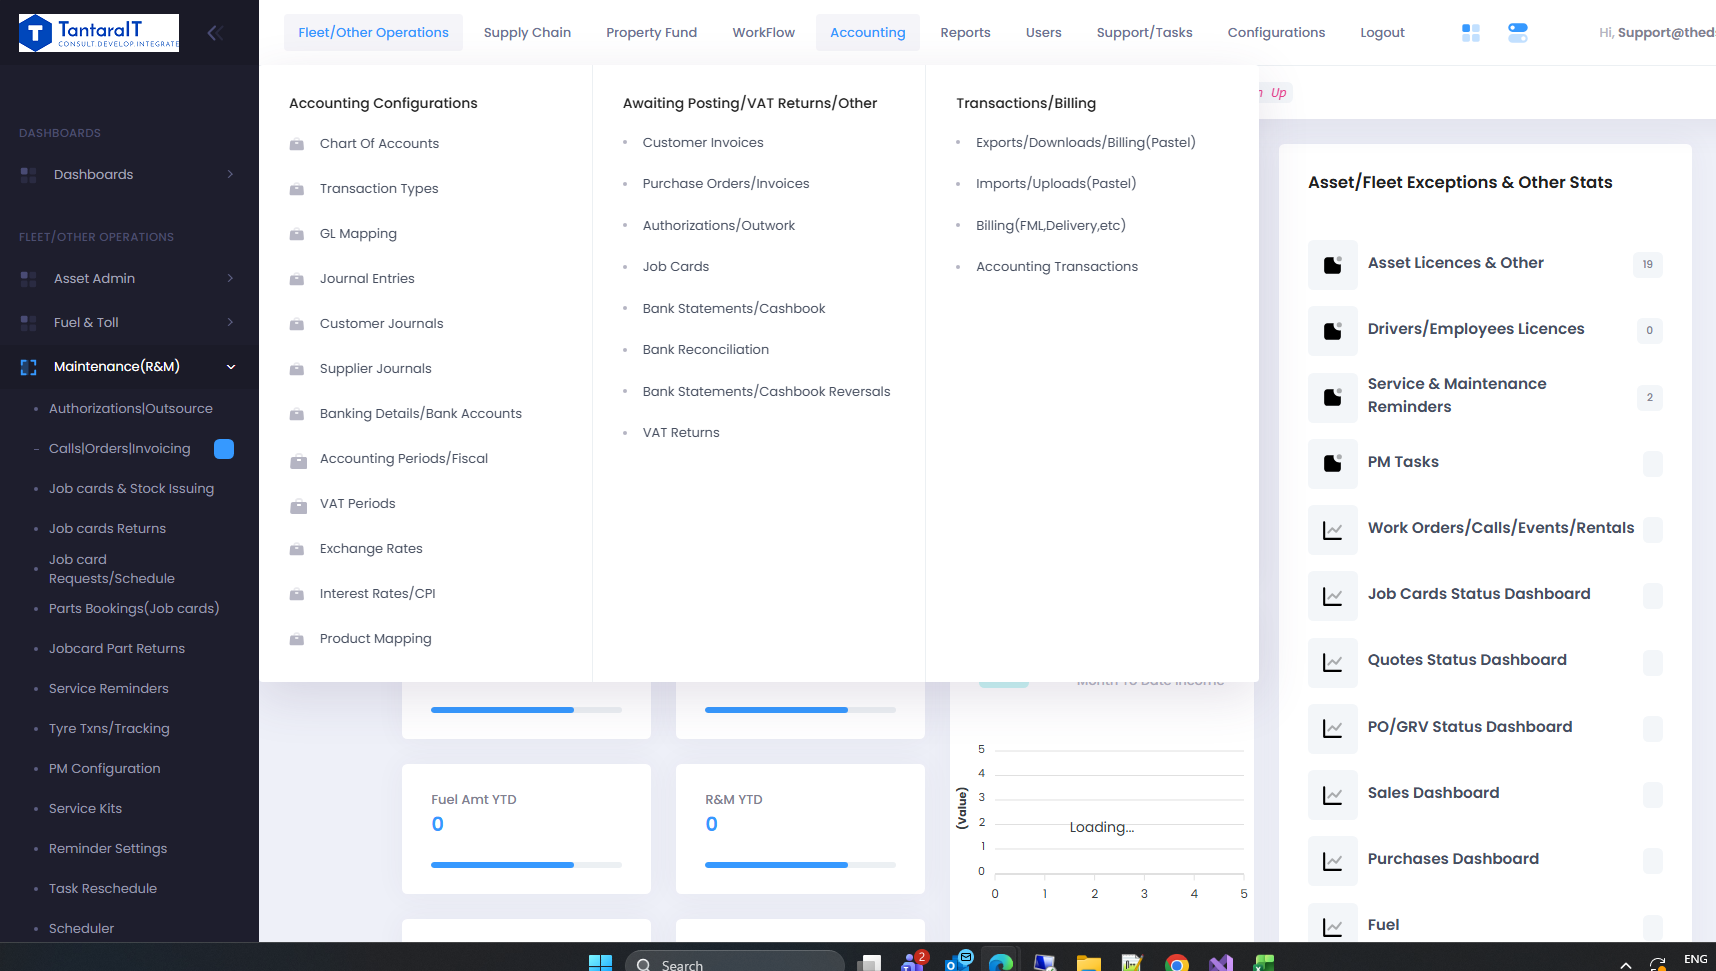Select Authorizations|Outsource in sidebar
1716x971 pixels.
[131, 409]
